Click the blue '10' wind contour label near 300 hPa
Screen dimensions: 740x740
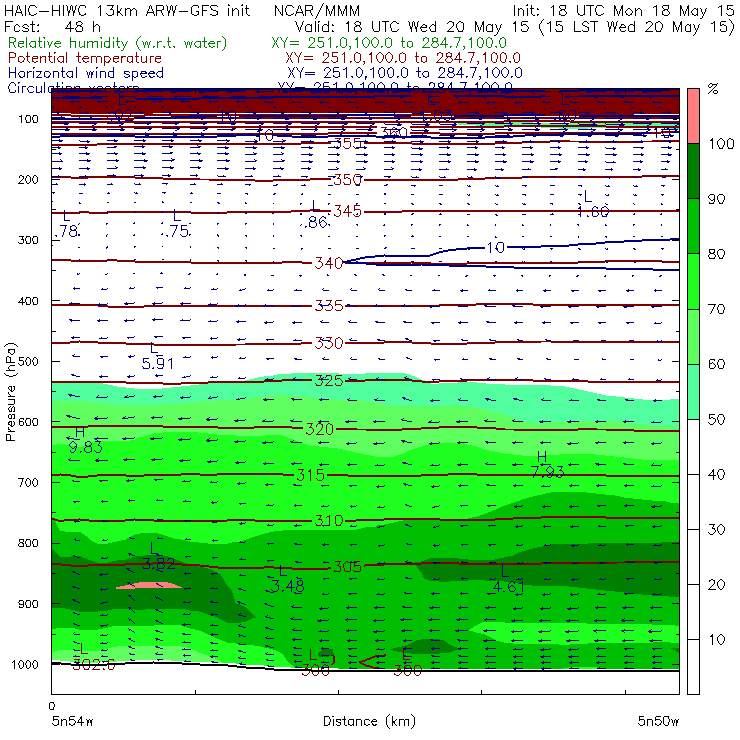pyautogui.click(x=496, y=247)
